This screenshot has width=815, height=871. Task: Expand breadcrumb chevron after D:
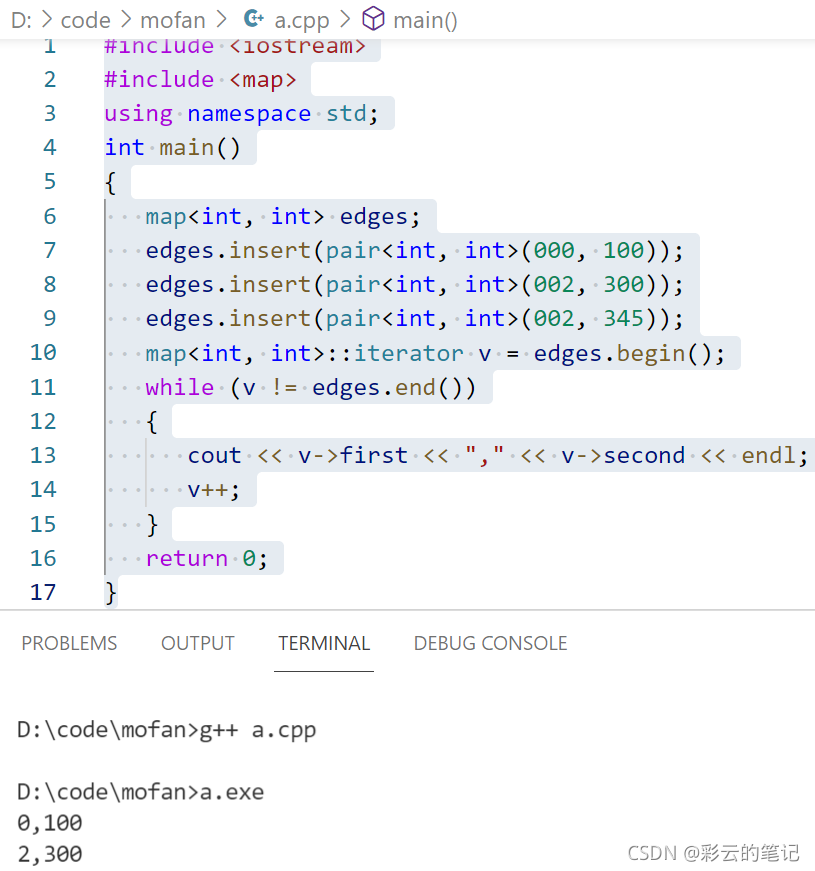click(47, 20)
